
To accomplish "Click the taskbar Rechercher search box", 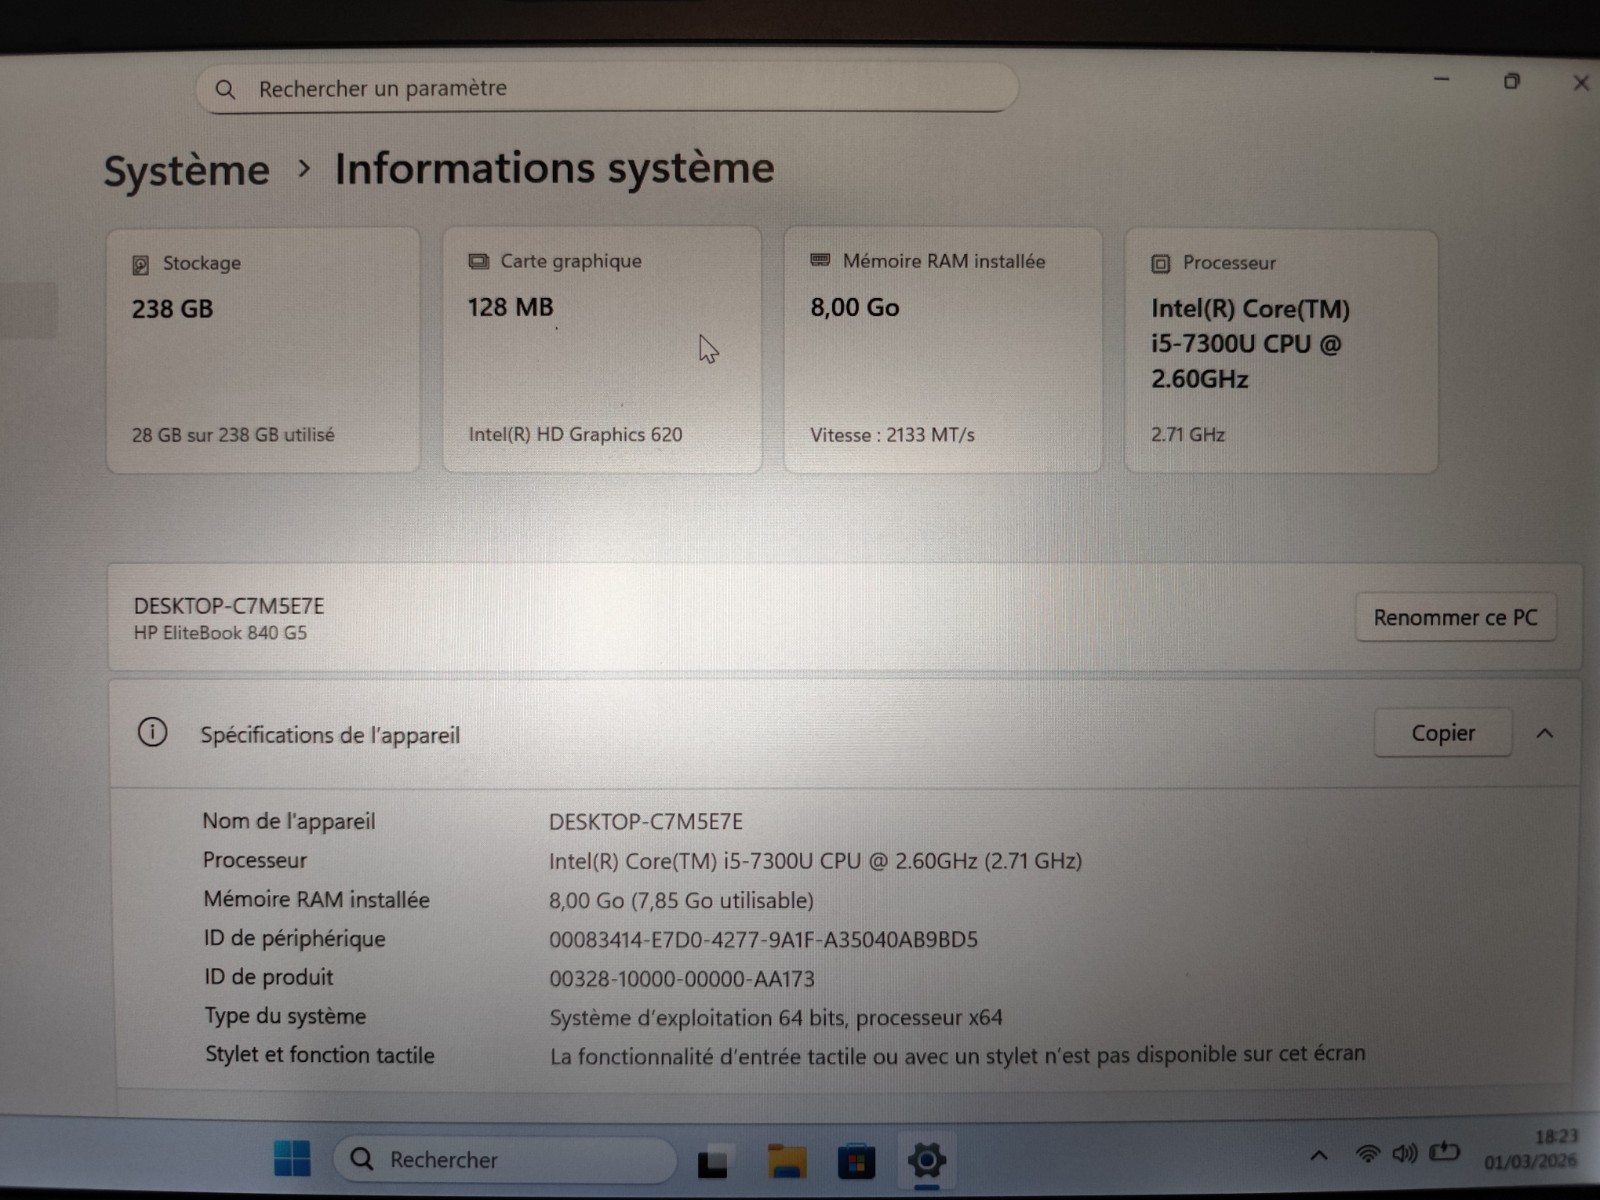I will pos(505,1159).
